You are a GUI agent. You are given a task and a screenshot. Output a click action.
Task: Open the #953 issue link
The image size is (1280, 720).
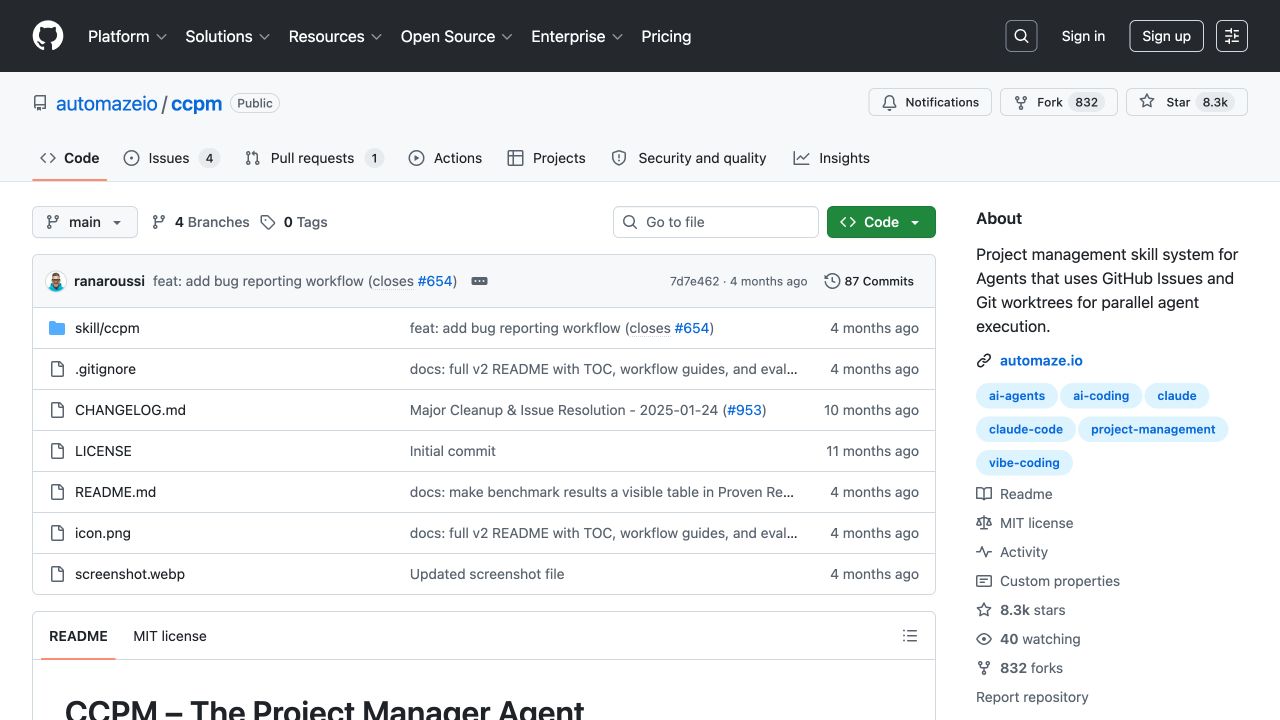744,410
